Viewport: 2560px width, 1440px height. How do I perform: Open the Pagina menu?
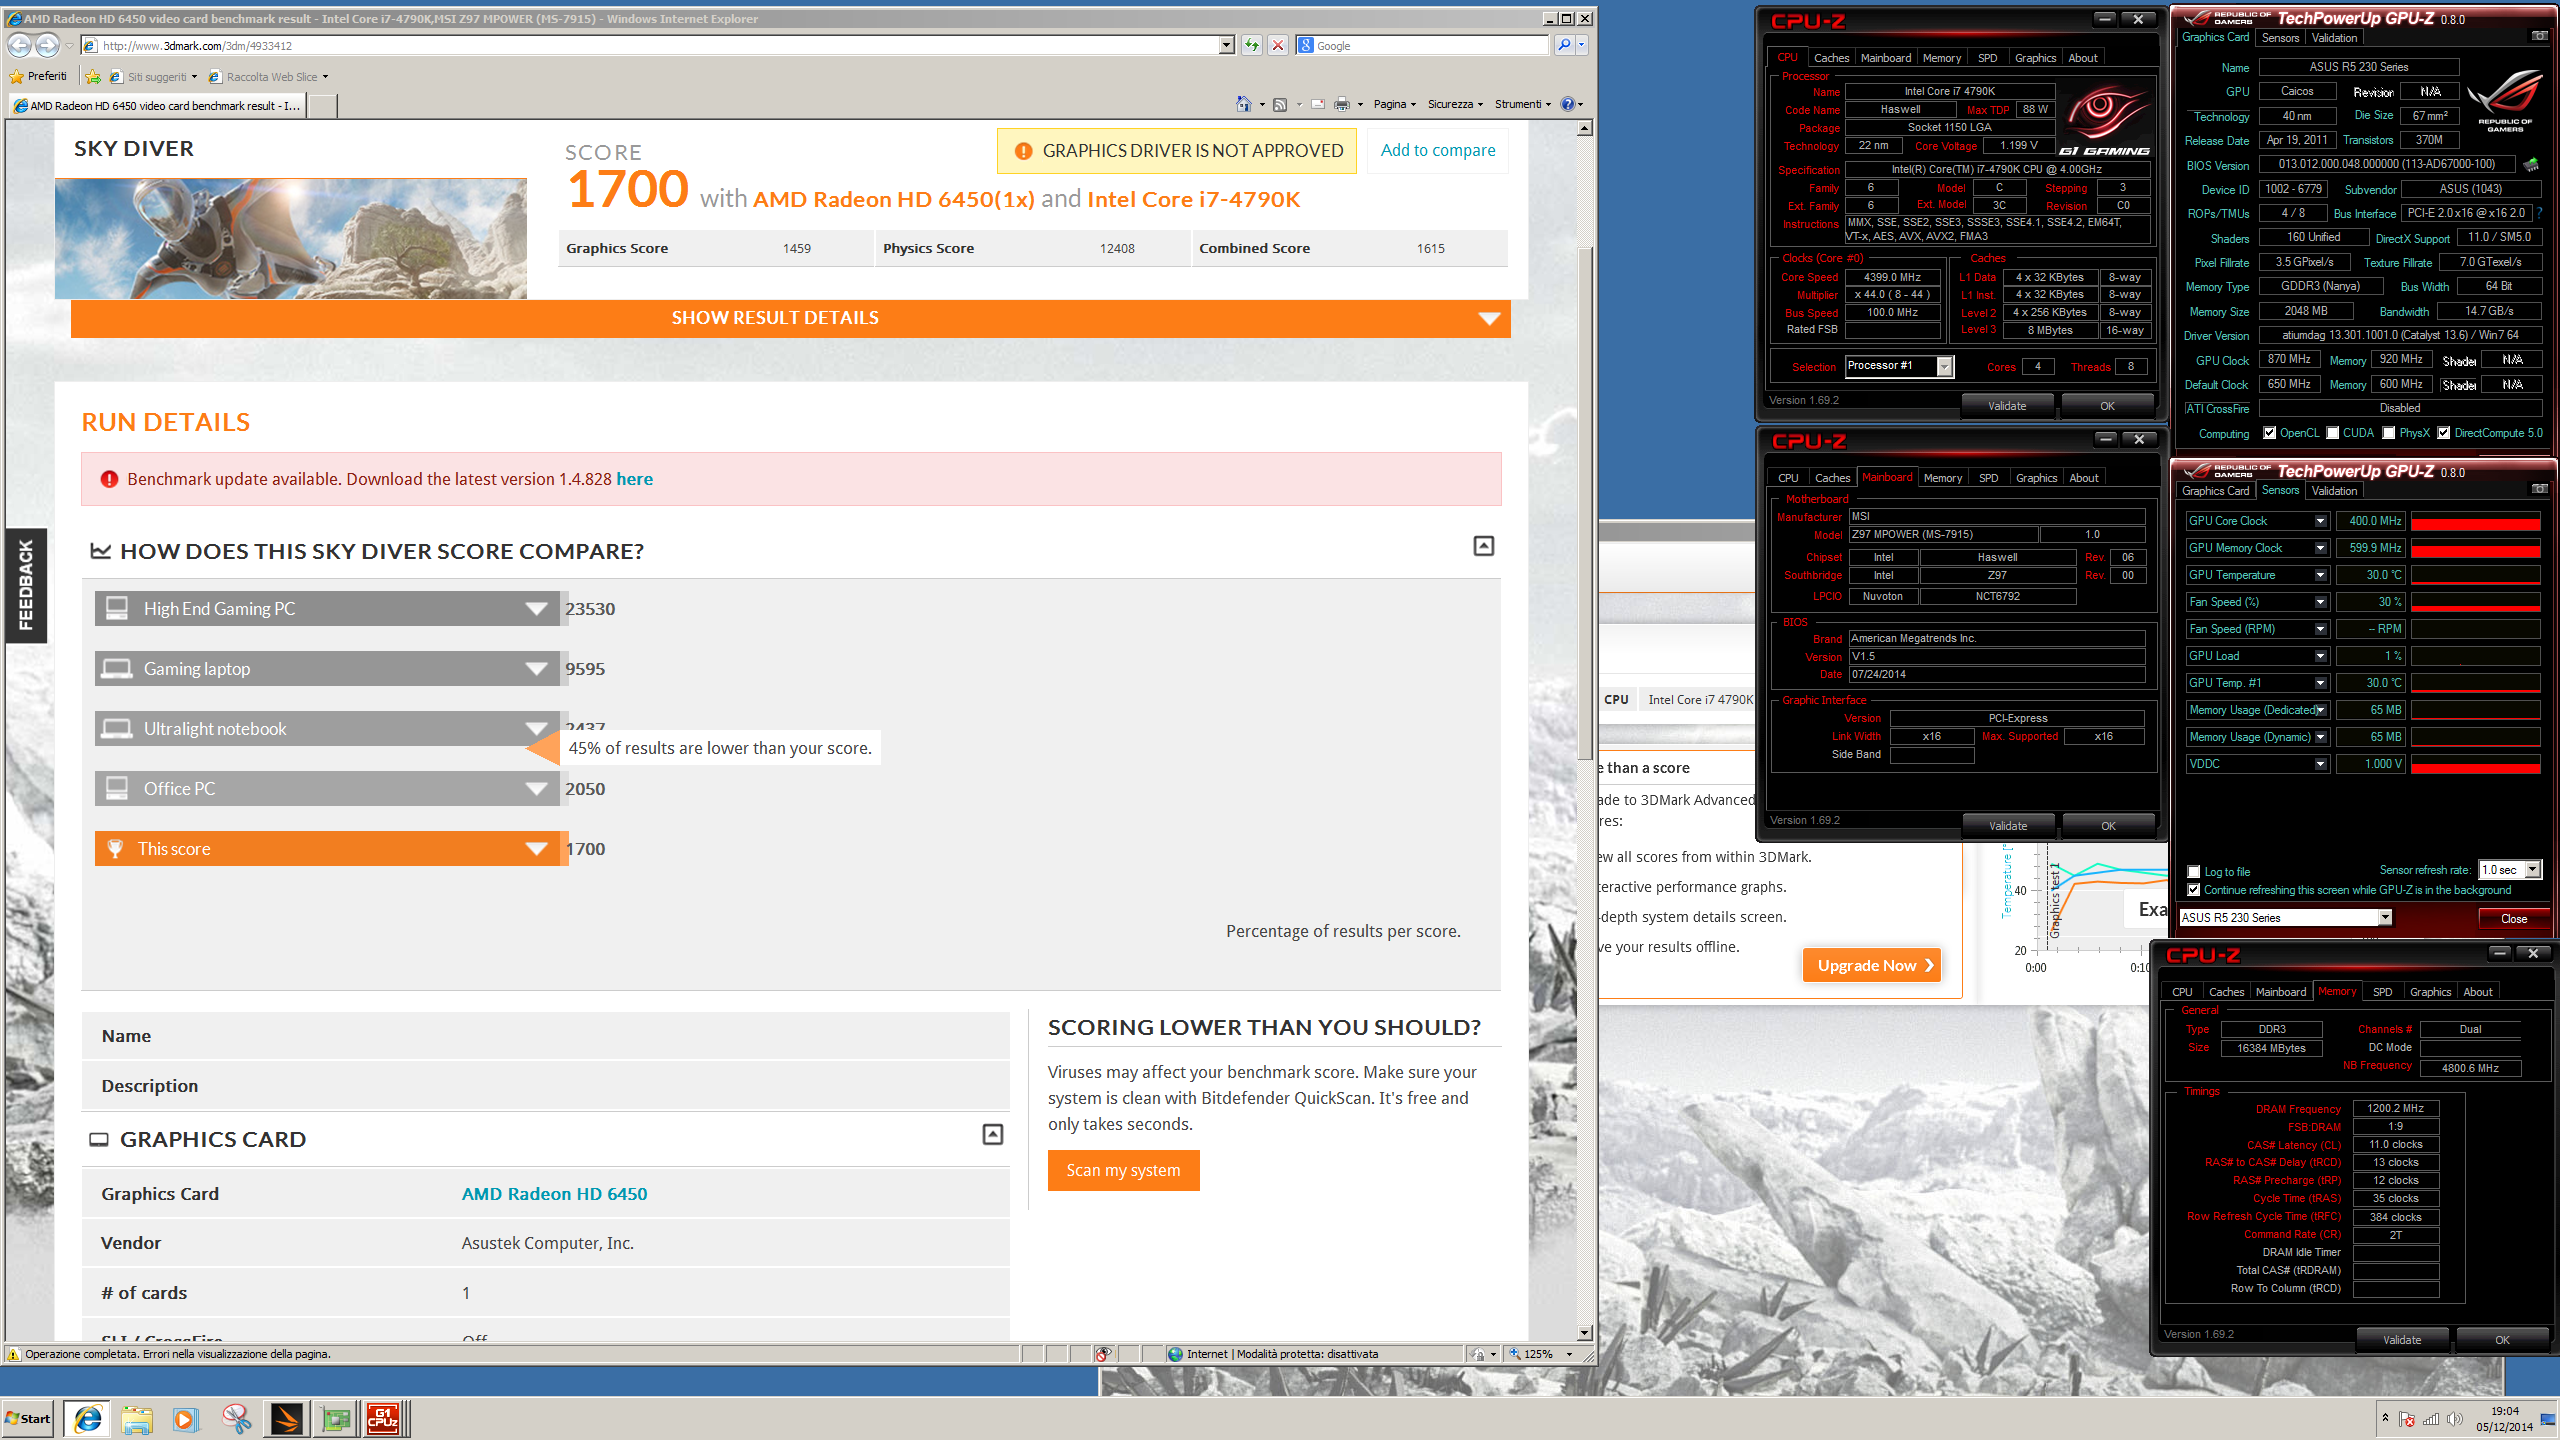(1394, 104)
